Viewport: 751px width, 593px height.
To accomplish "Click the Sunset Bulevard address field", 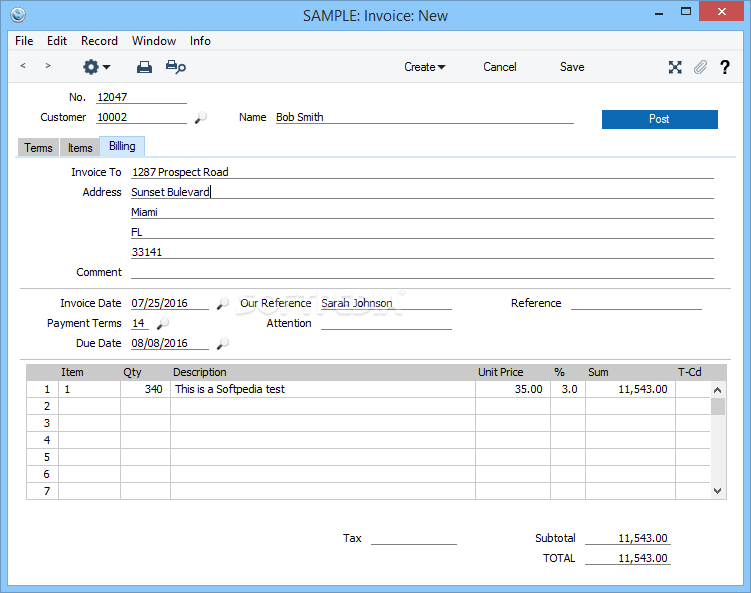I will pos(422,192).
